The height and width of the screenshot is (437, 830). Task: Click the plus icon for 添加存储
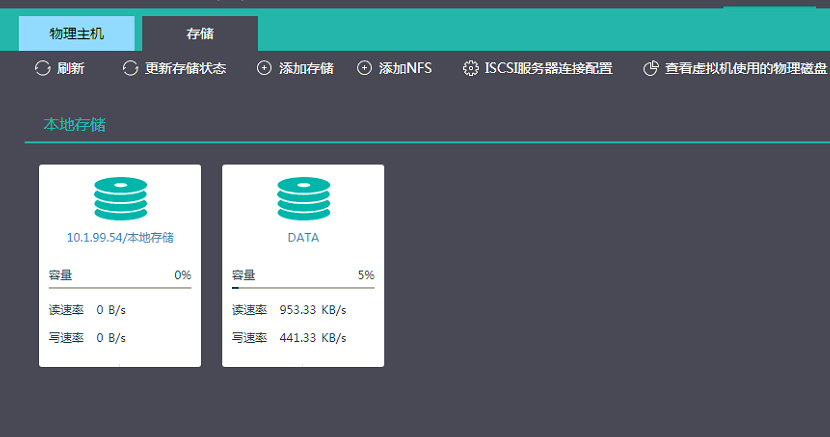point(264,68)
